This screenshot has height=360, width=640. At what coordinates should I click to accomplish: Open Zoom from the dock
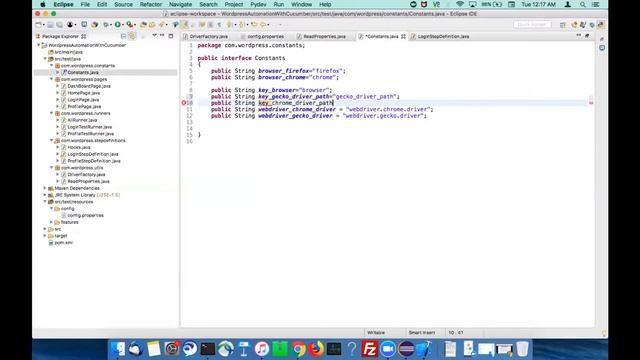click(x=388, y=349)
